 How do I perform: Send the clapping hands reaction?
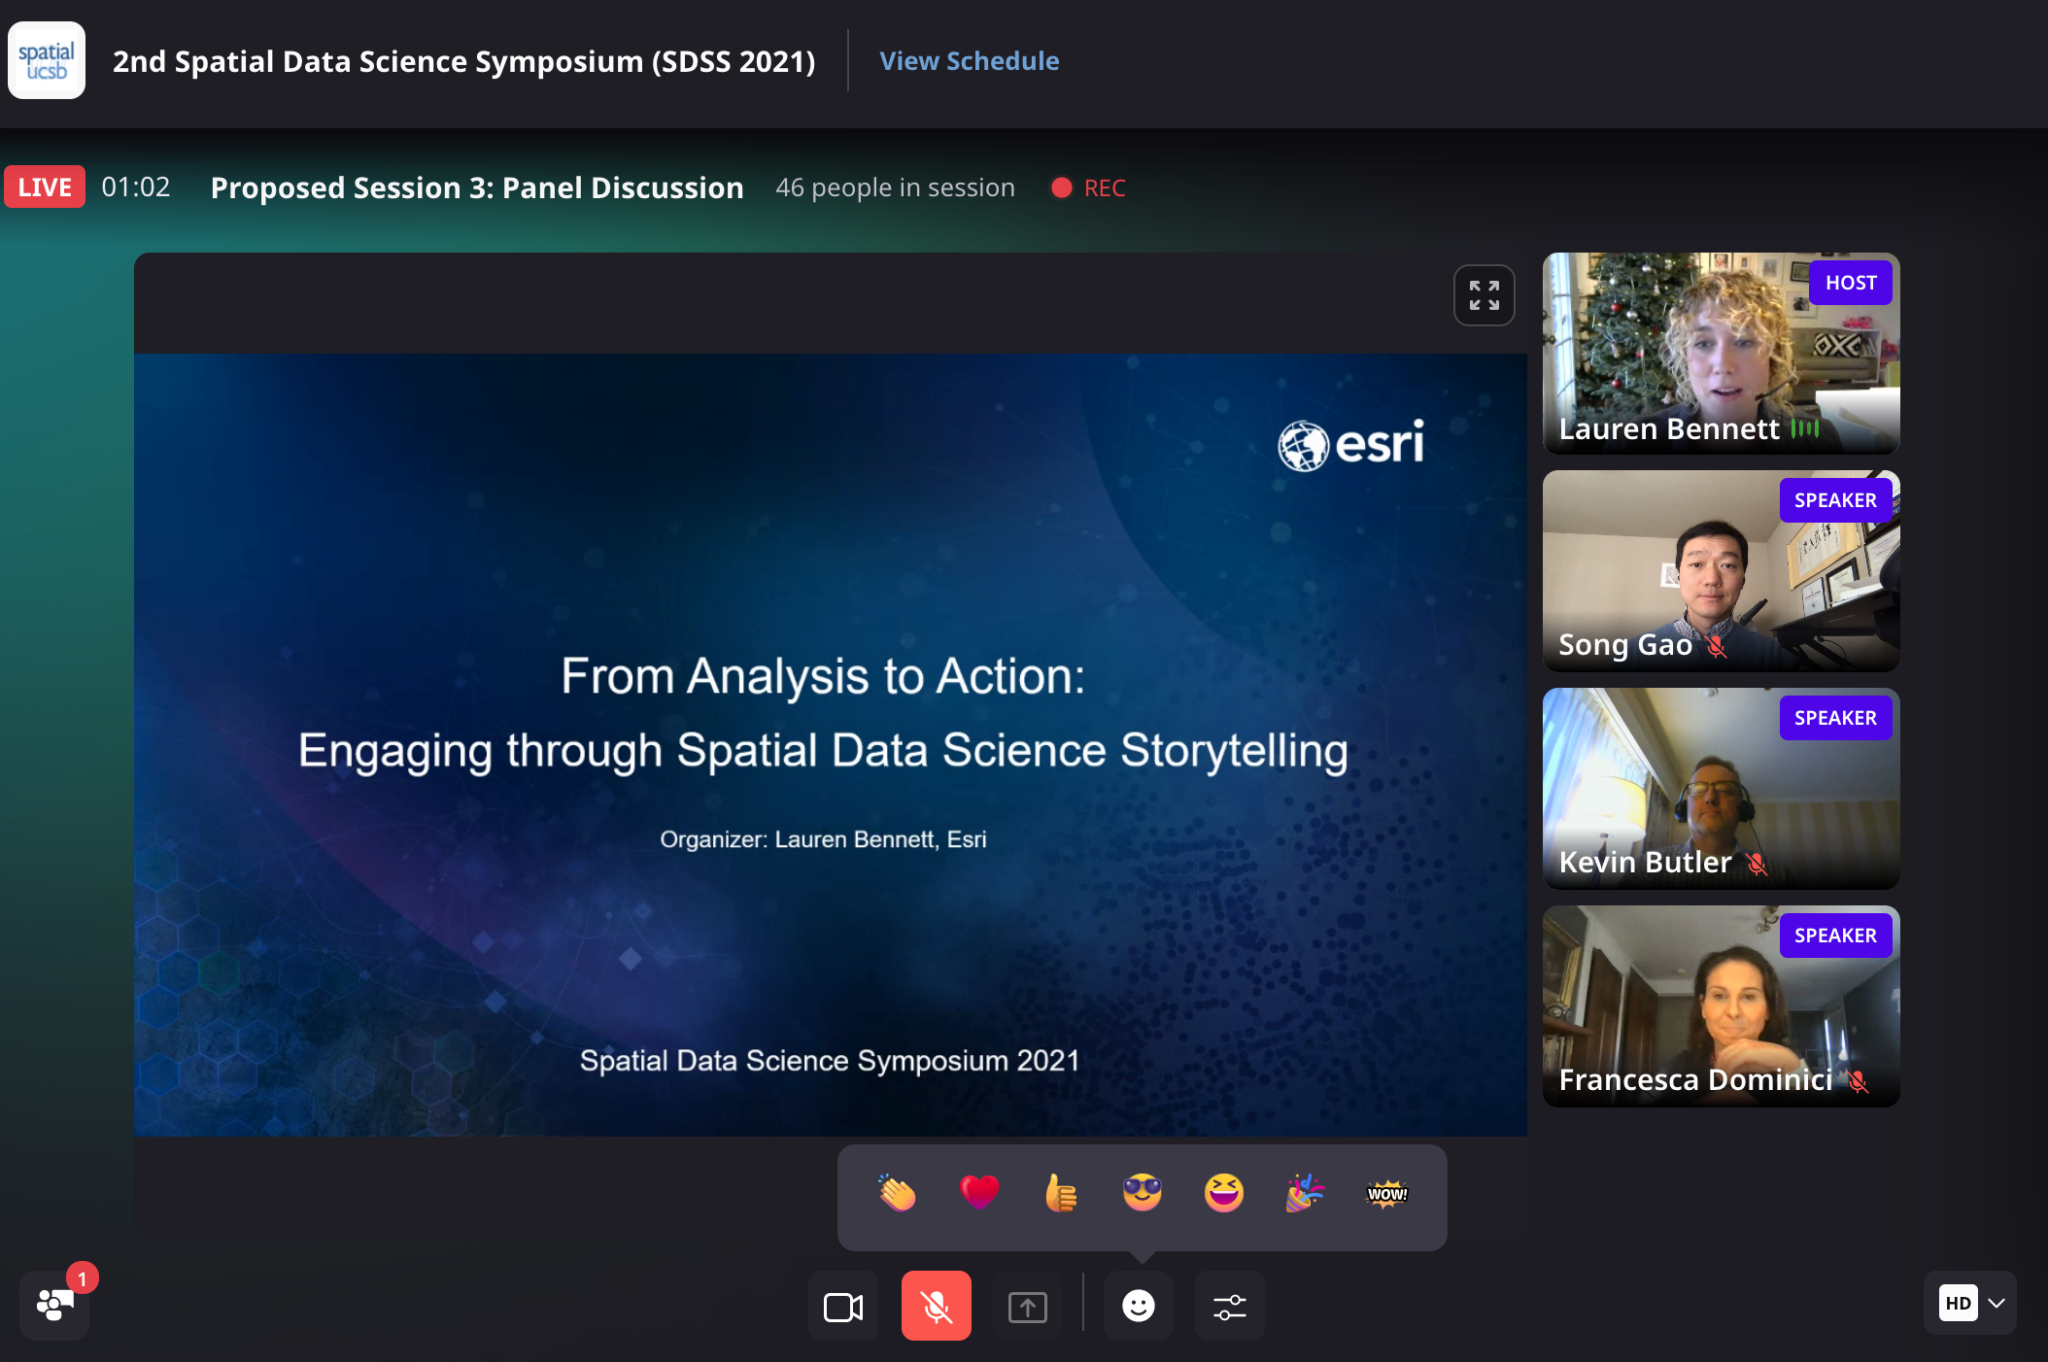tap(897, 1193)
